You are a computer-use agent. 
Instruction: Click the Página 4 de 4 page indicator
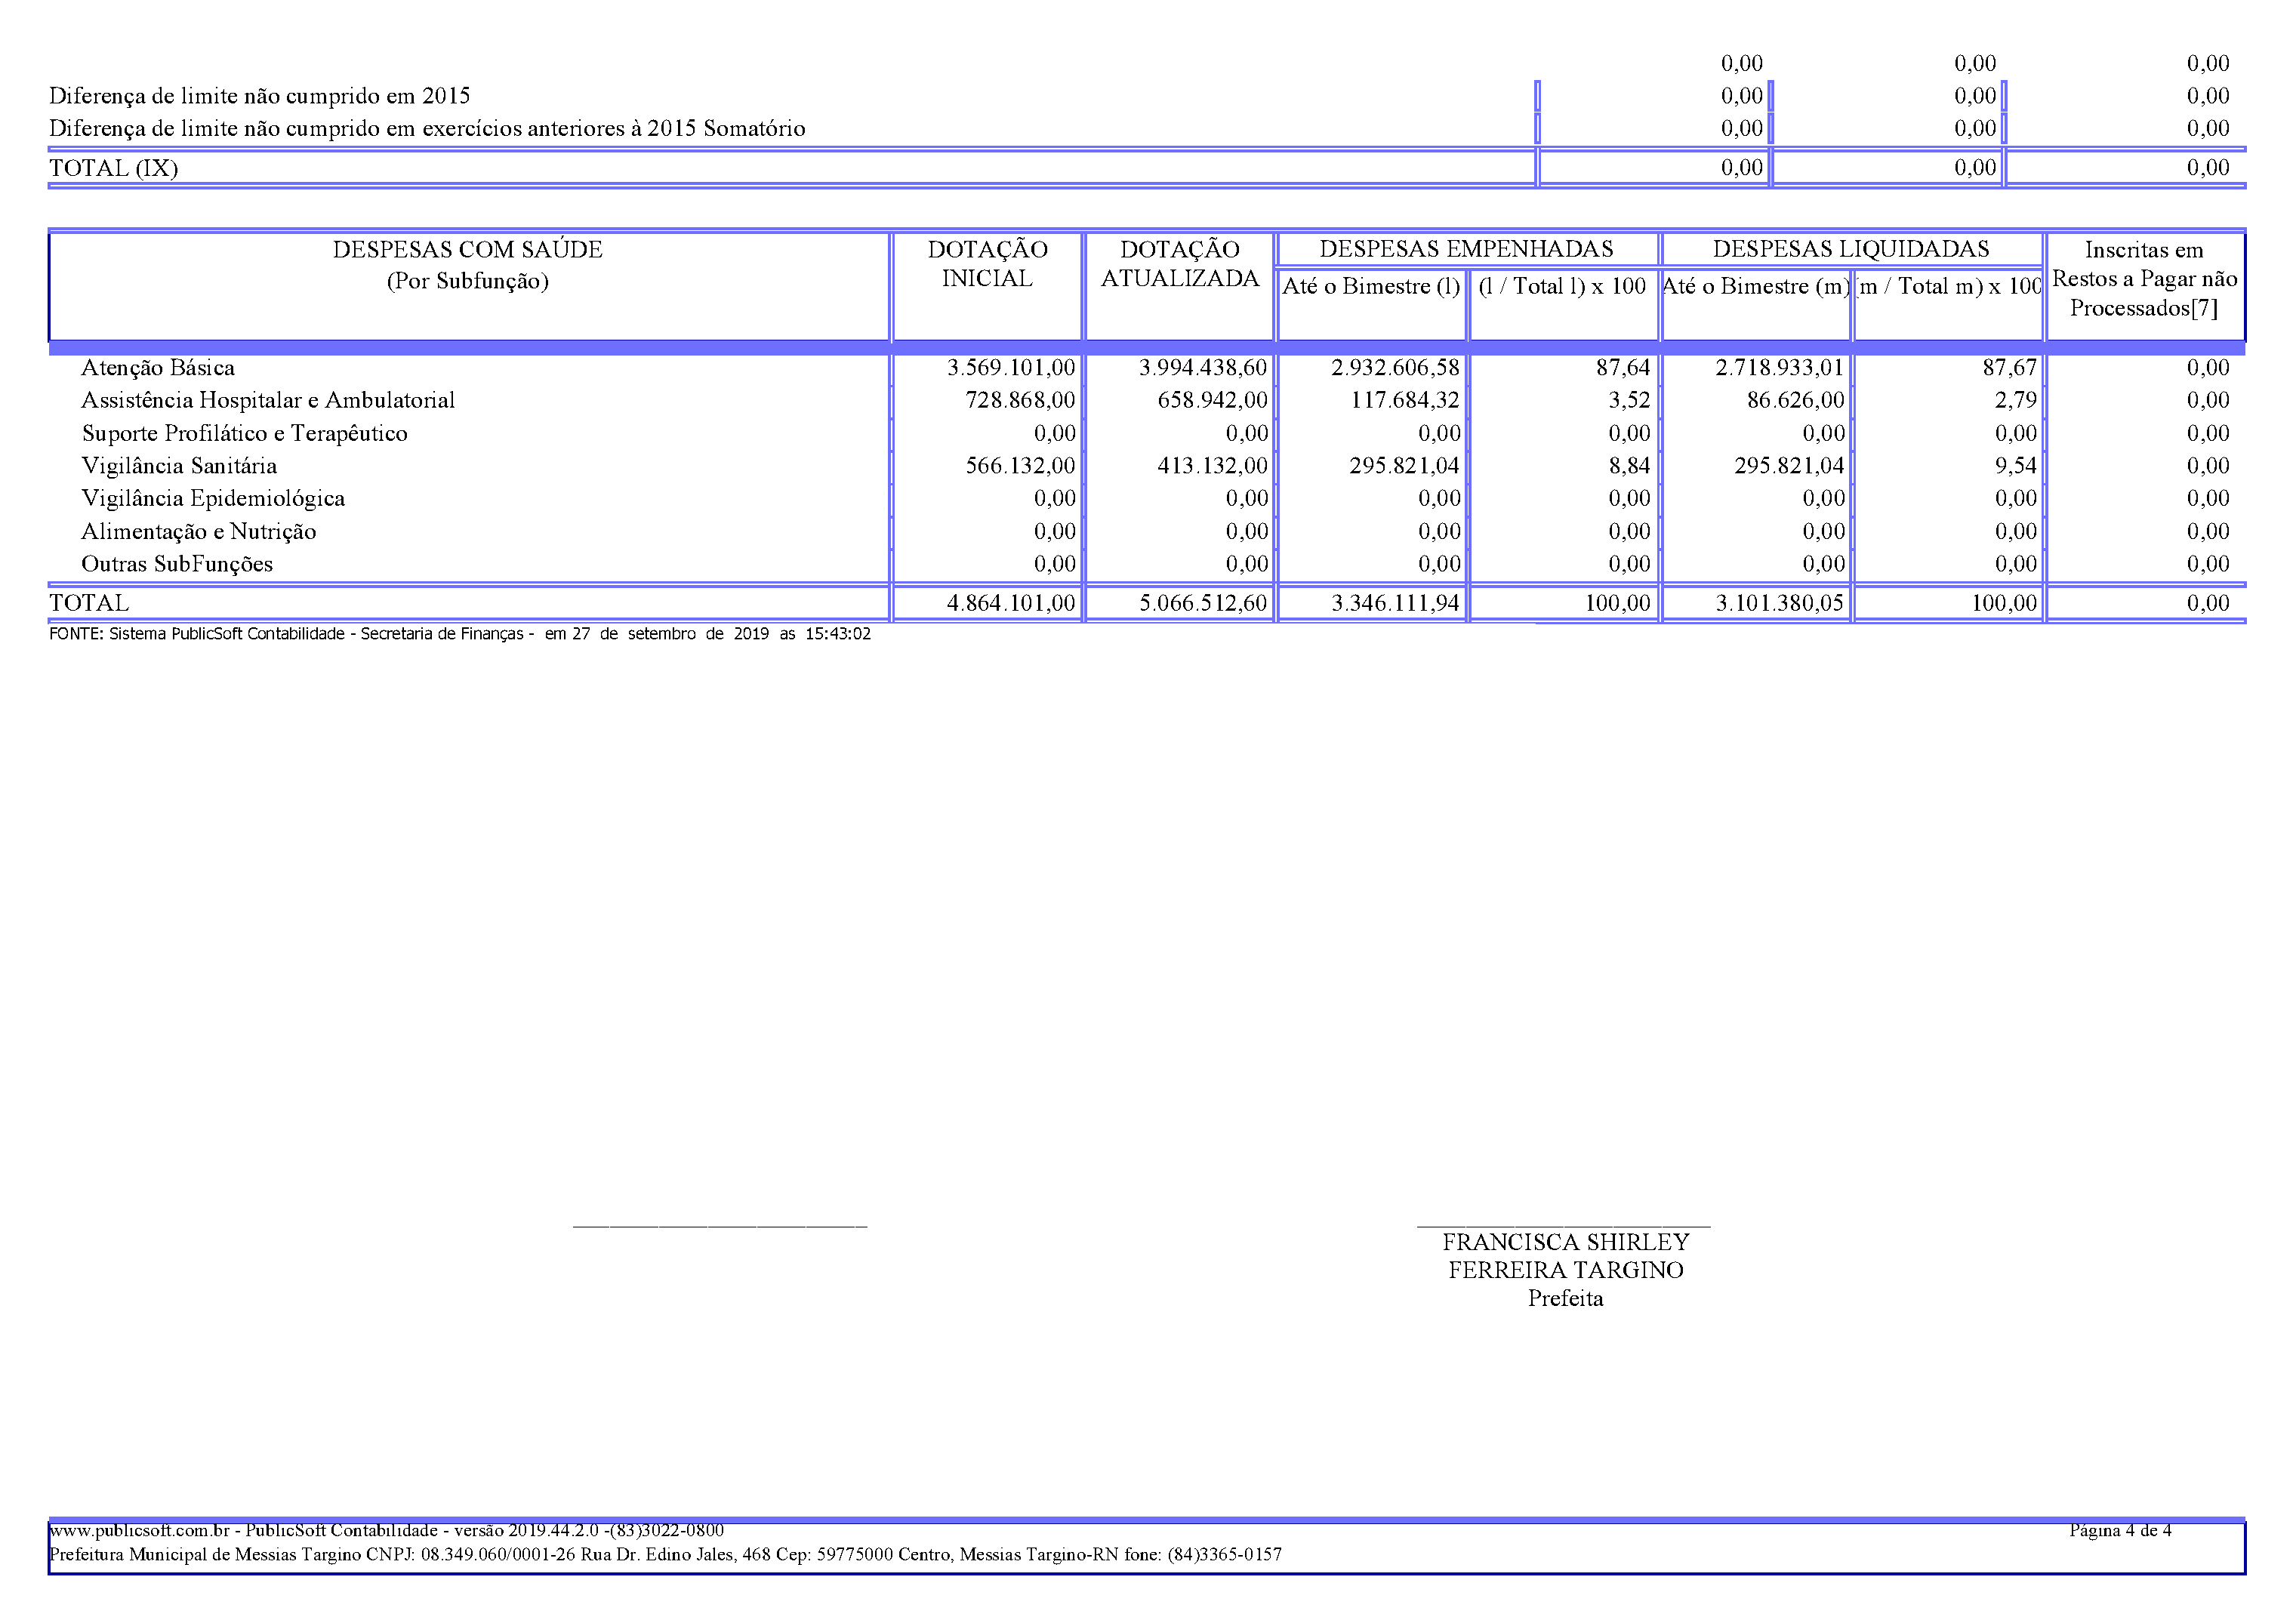point(2120,1530)
